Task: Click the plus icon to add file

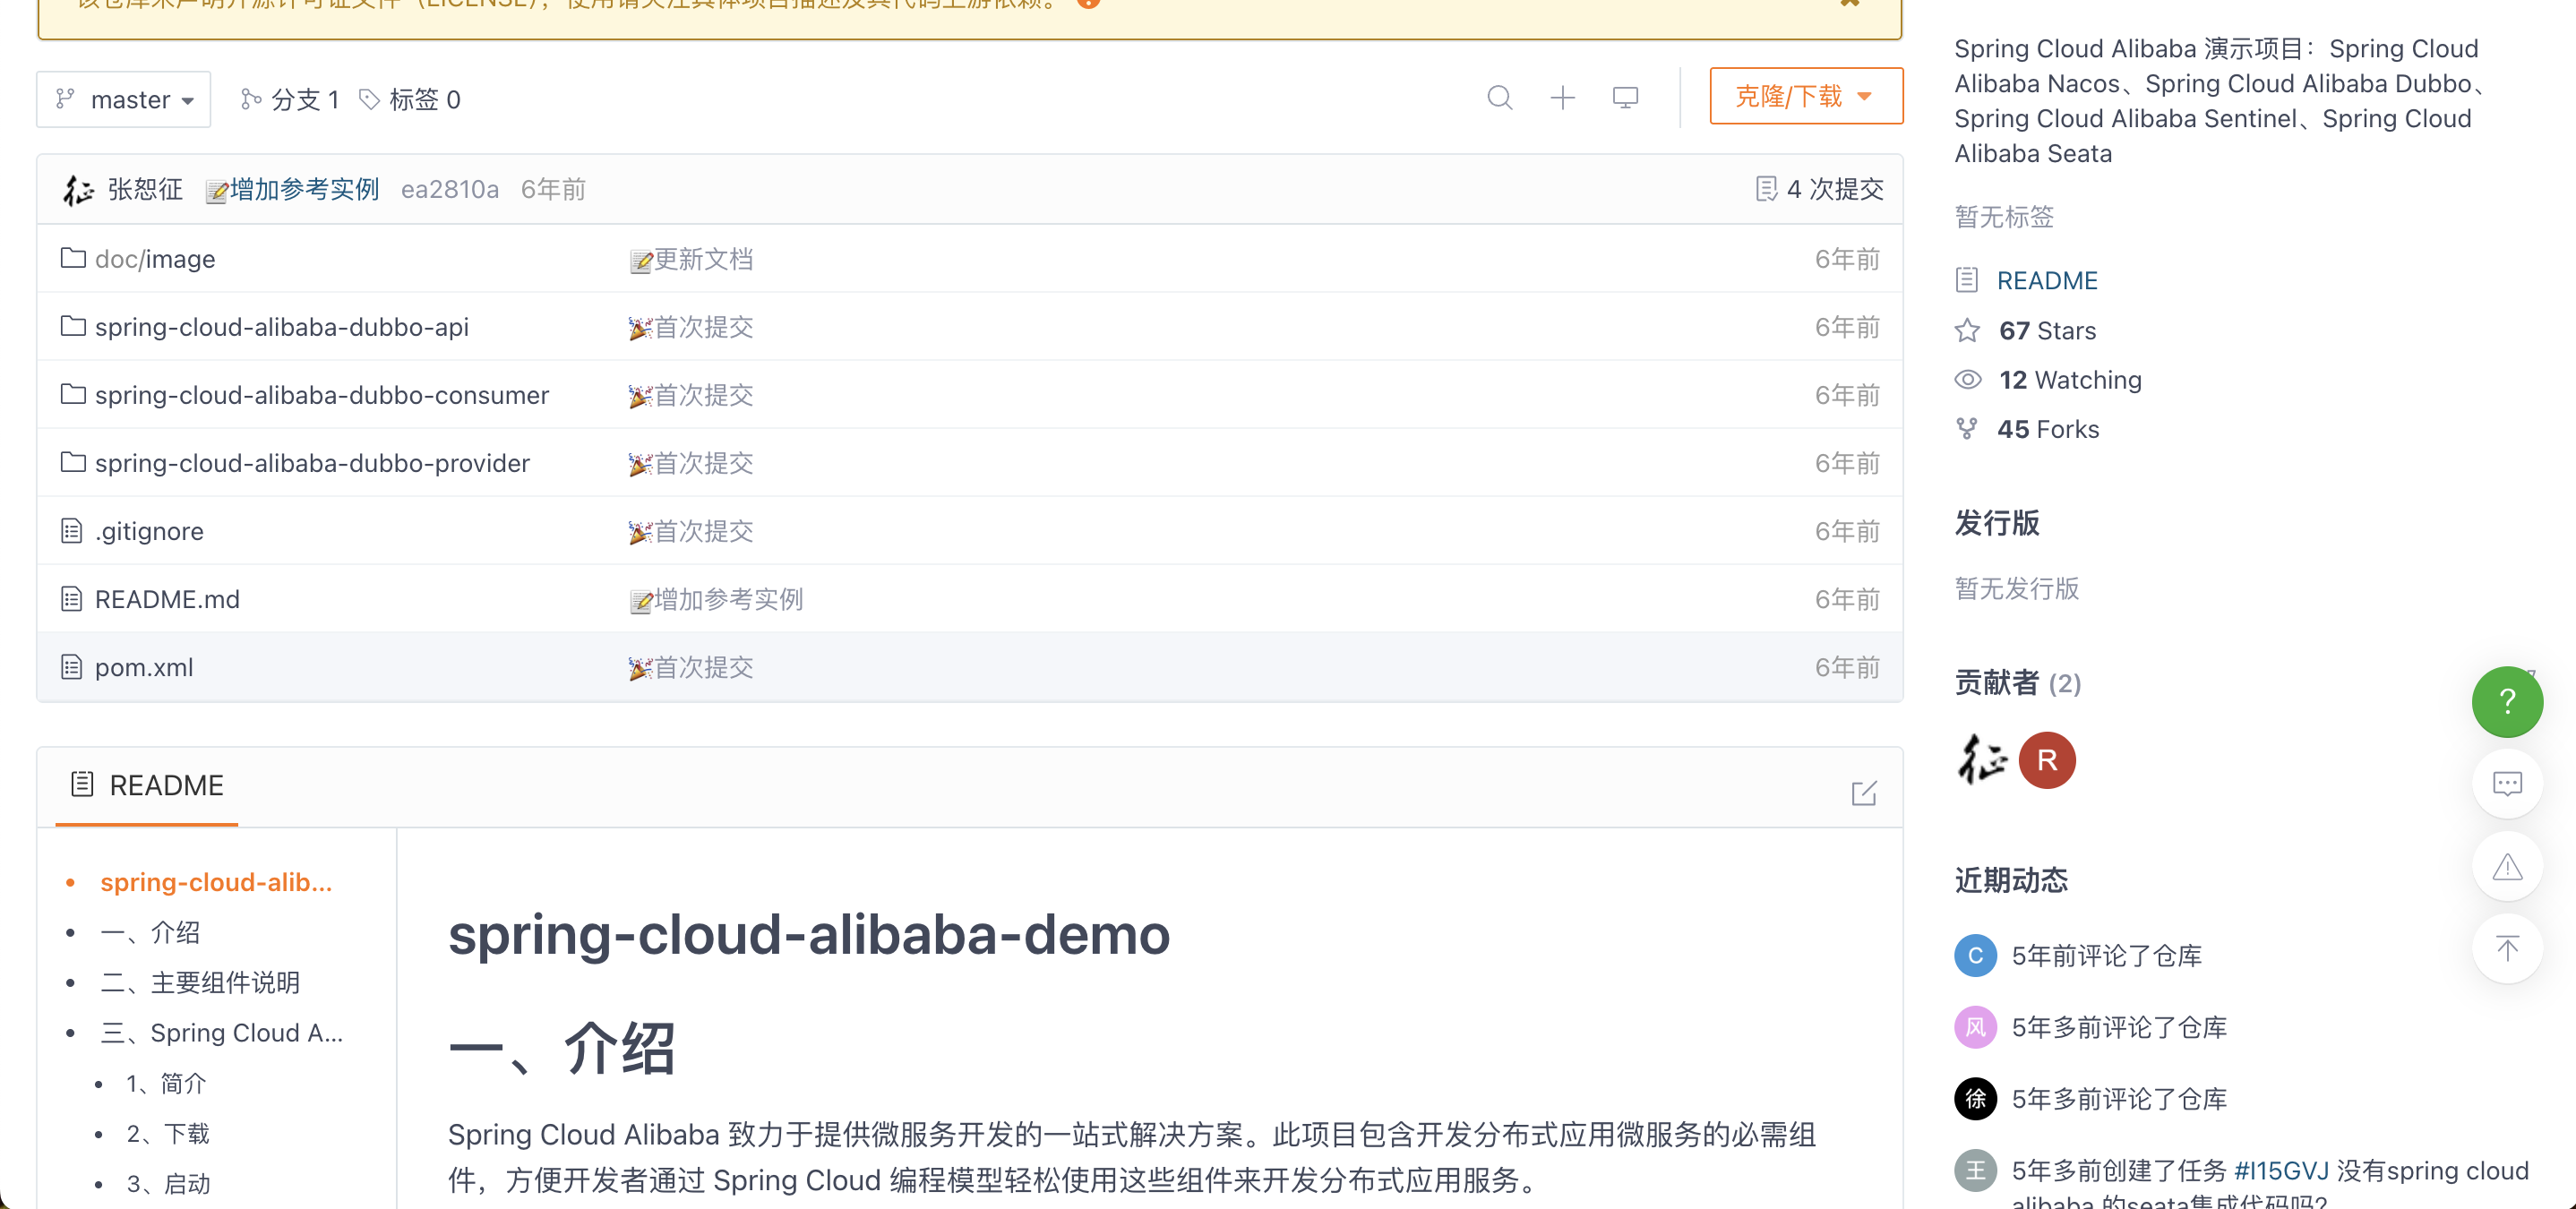Action: [1562, 98]
